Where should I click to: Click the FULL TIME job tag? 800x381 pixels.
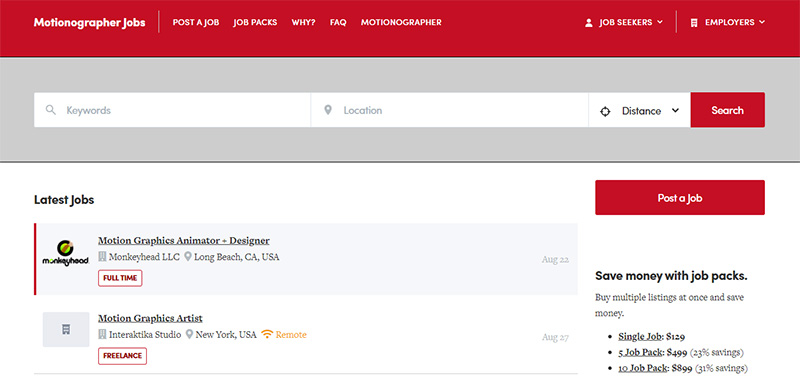(x=120, y=278)
